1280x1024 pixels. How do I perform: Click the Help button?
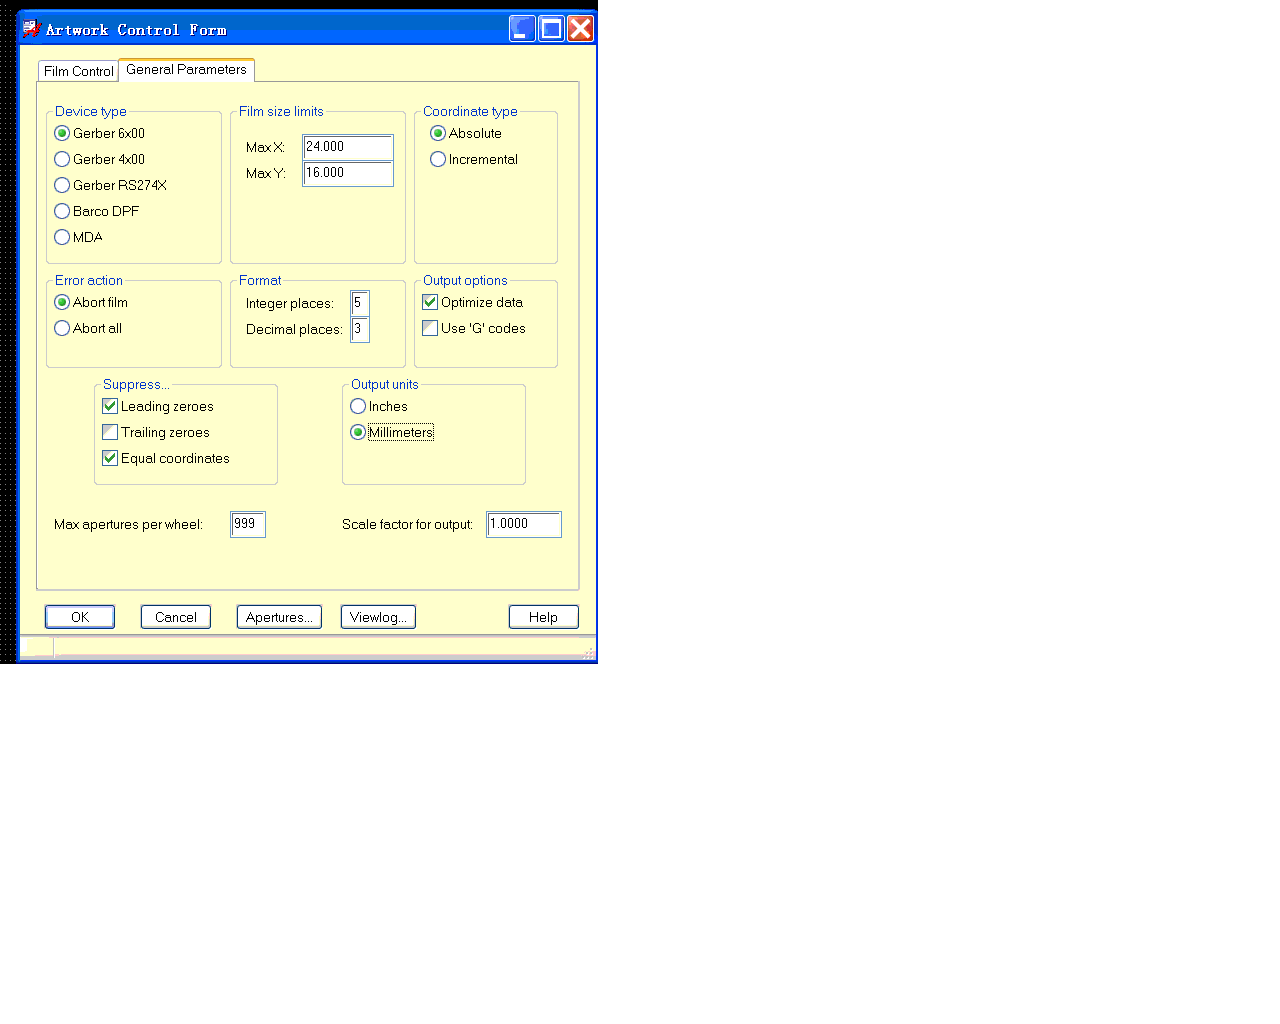coord(543,617)
